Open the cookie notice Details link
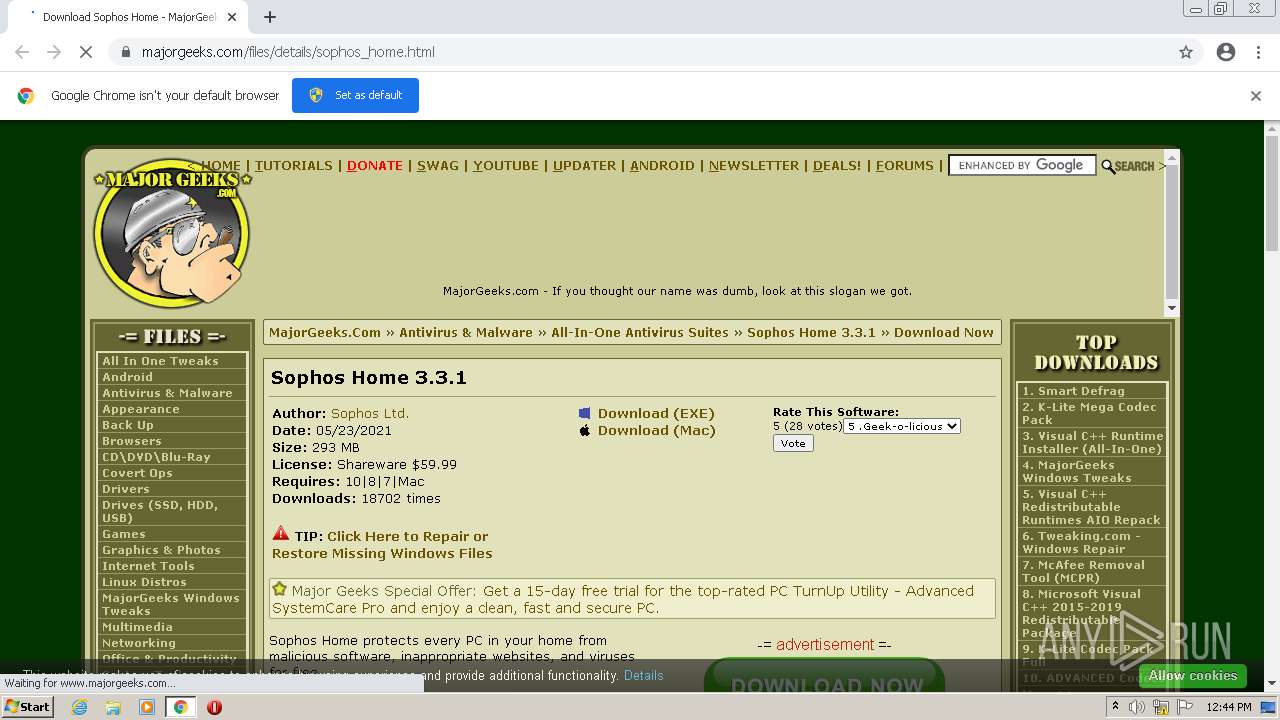 tap(643, 676)
